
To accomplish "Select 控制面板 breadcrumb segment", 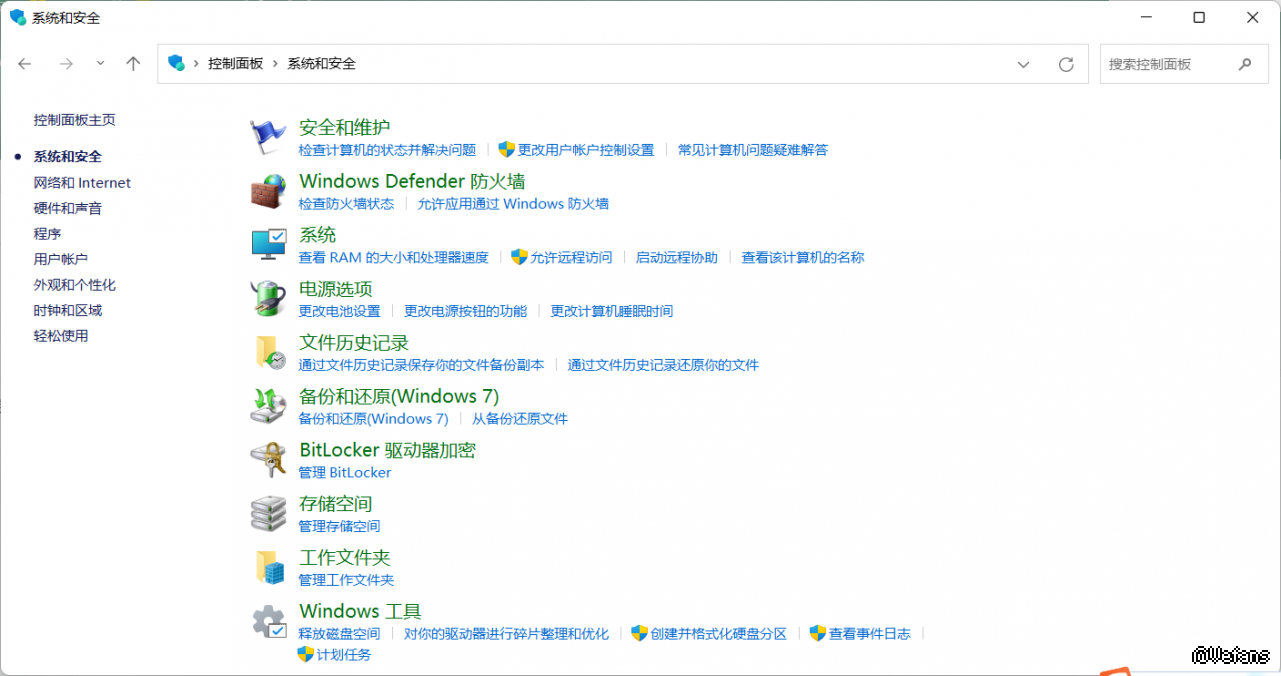I will (235, 64).
